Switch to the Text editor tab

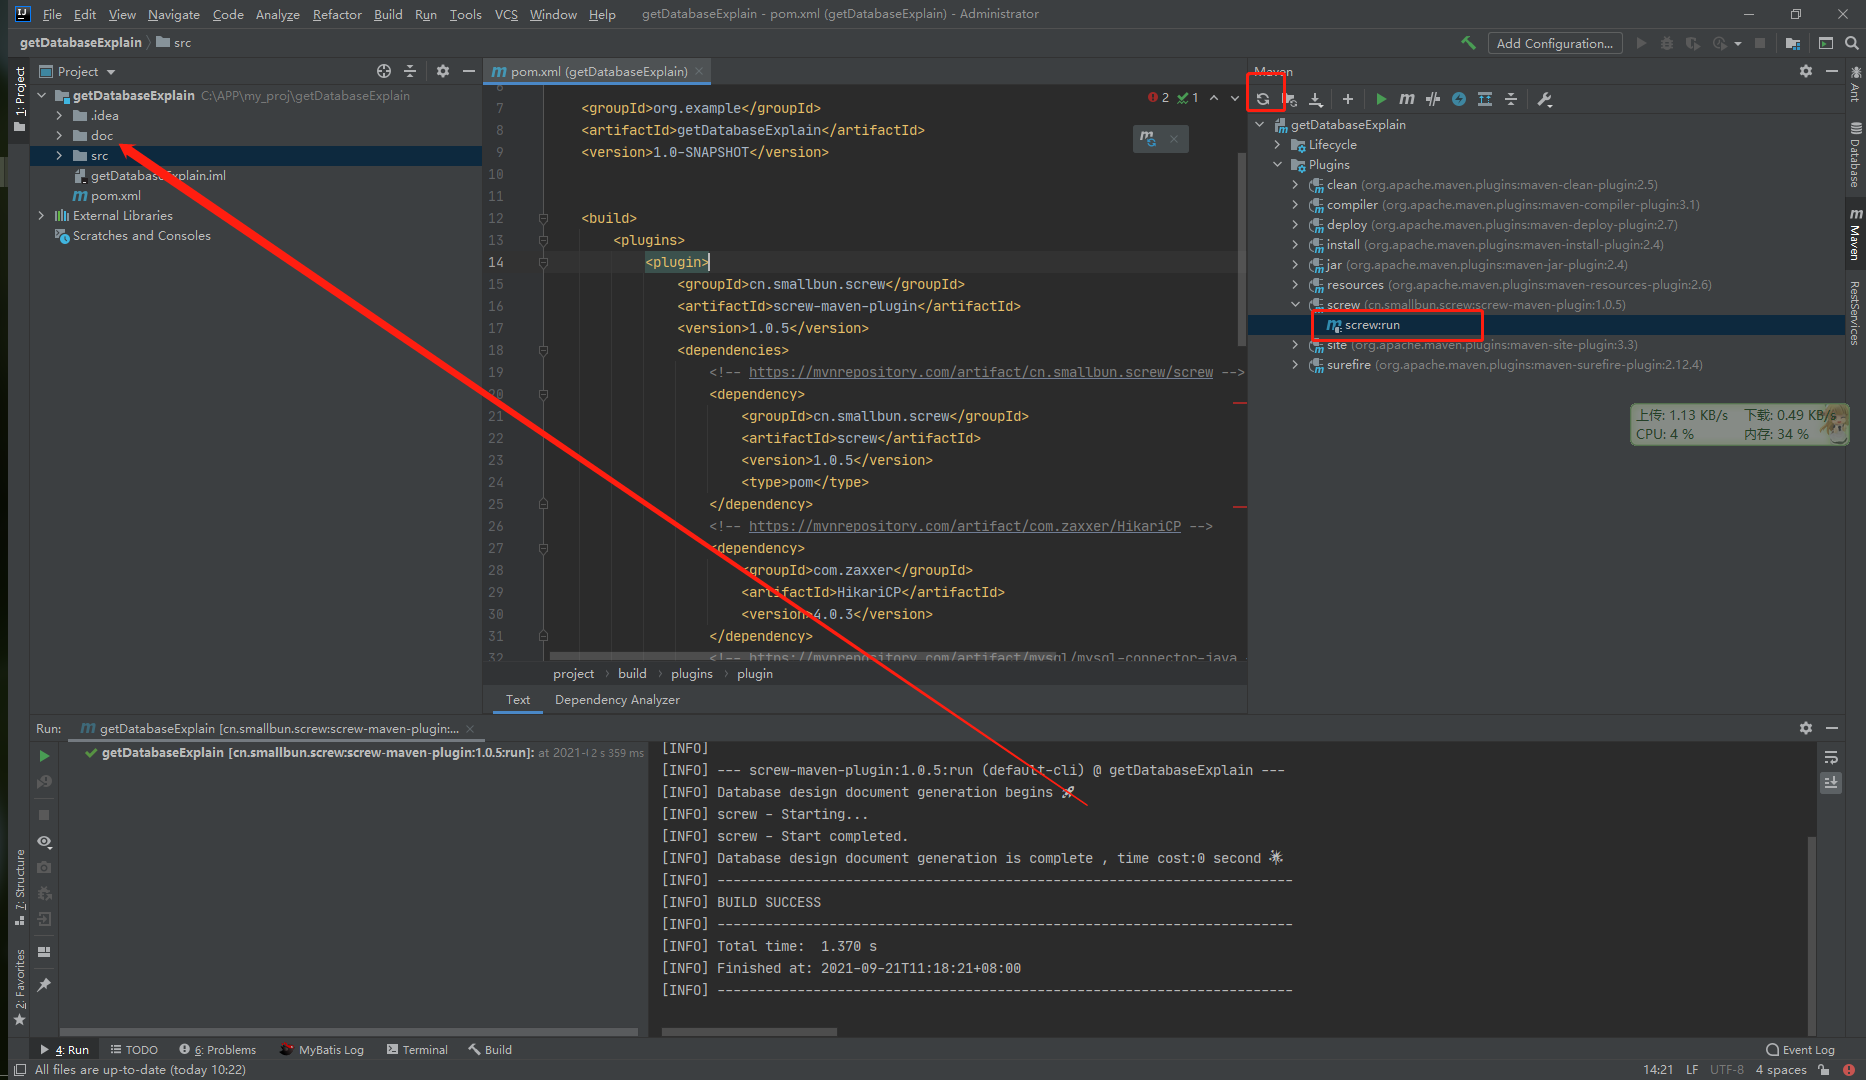(518, 700)
